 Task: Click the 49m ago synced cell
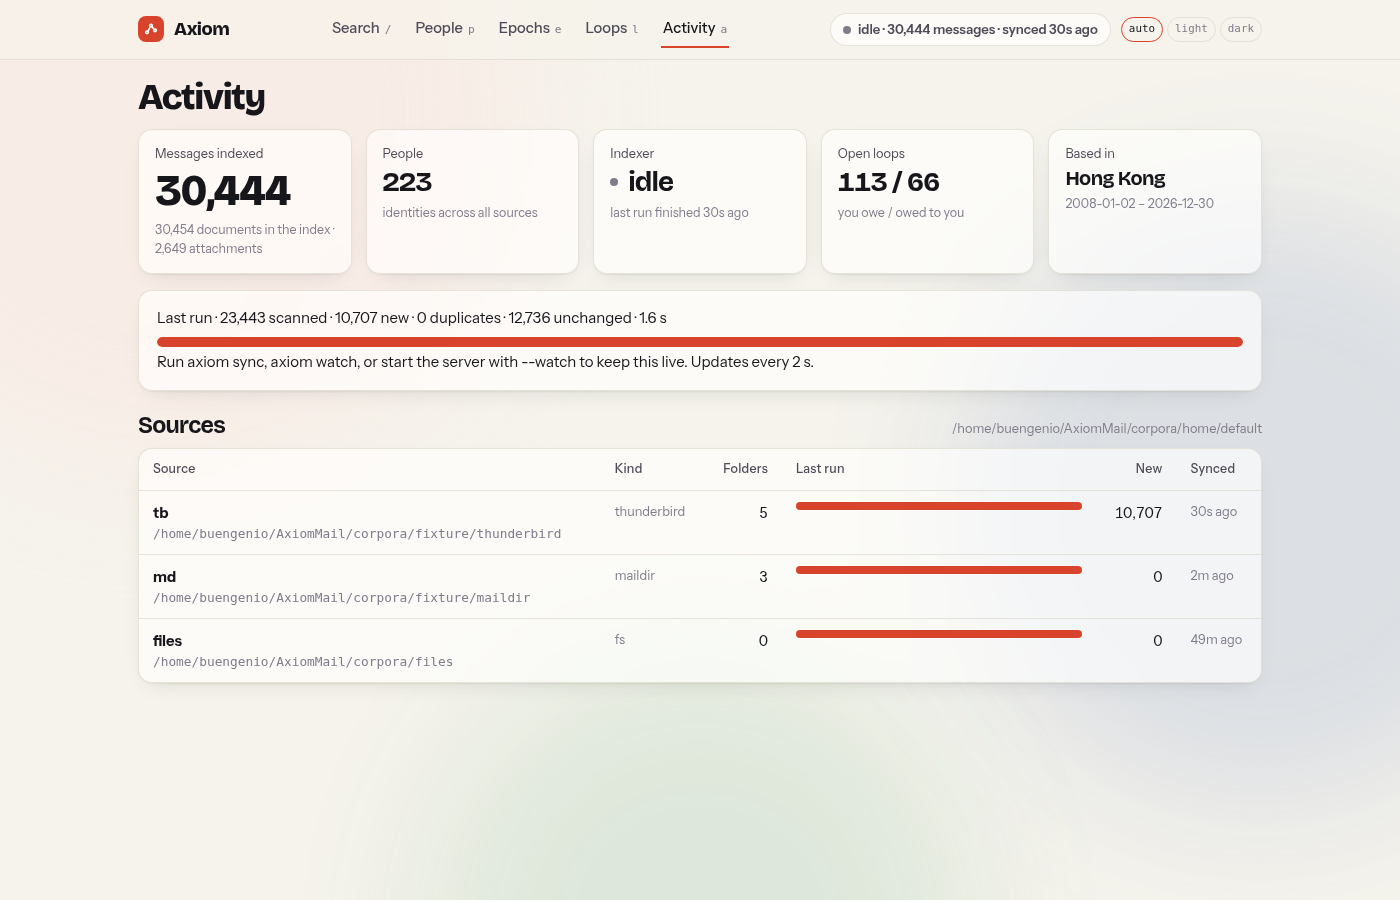(1216, 639)
